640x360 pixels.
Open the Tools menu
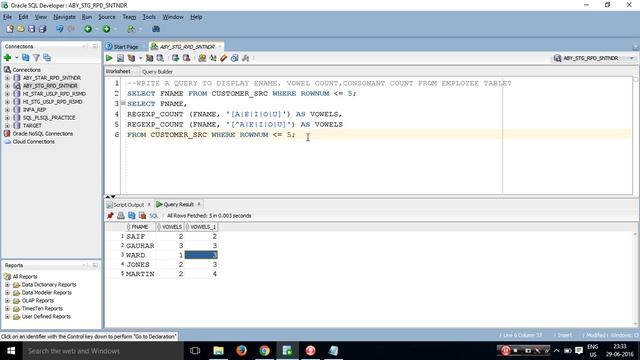[x=149, y=17]
